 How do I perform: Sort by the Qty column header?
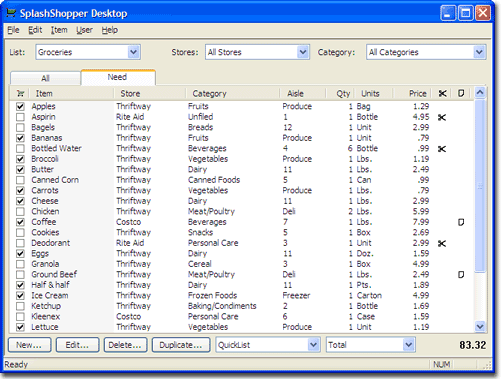tap(340, 94)
